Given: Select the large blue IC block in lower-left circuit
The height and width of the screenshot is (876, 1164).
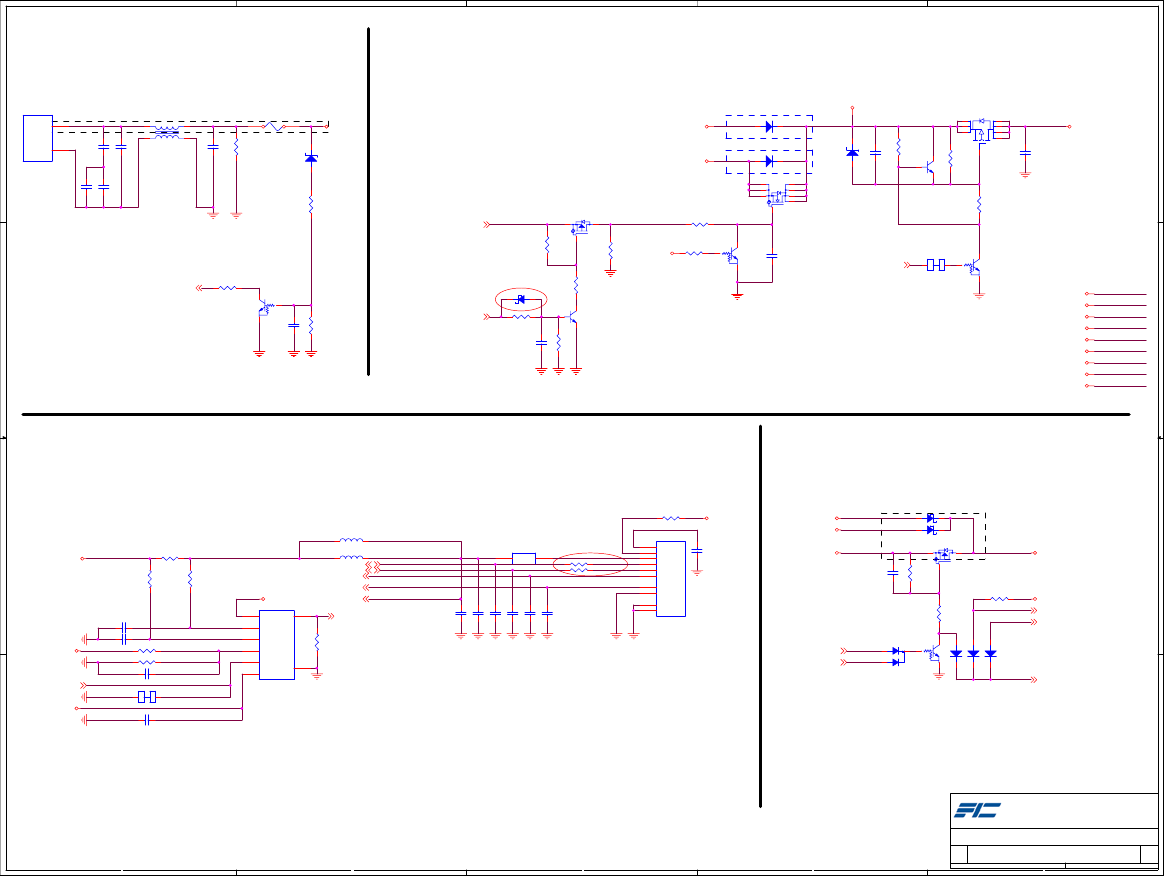Looking at the screenshot, I should 277,644.
